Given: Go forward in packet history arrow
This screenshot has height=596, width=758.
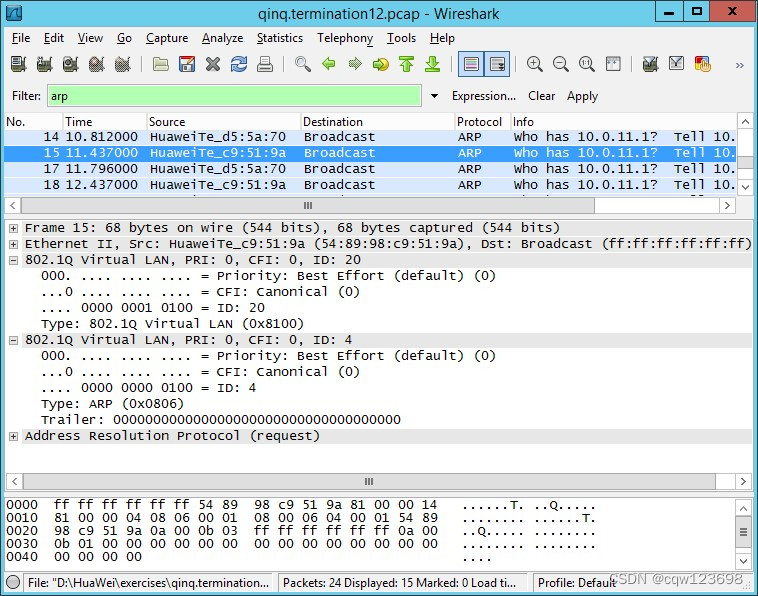Looking at the screenshot, I should [x=355, y=64].
